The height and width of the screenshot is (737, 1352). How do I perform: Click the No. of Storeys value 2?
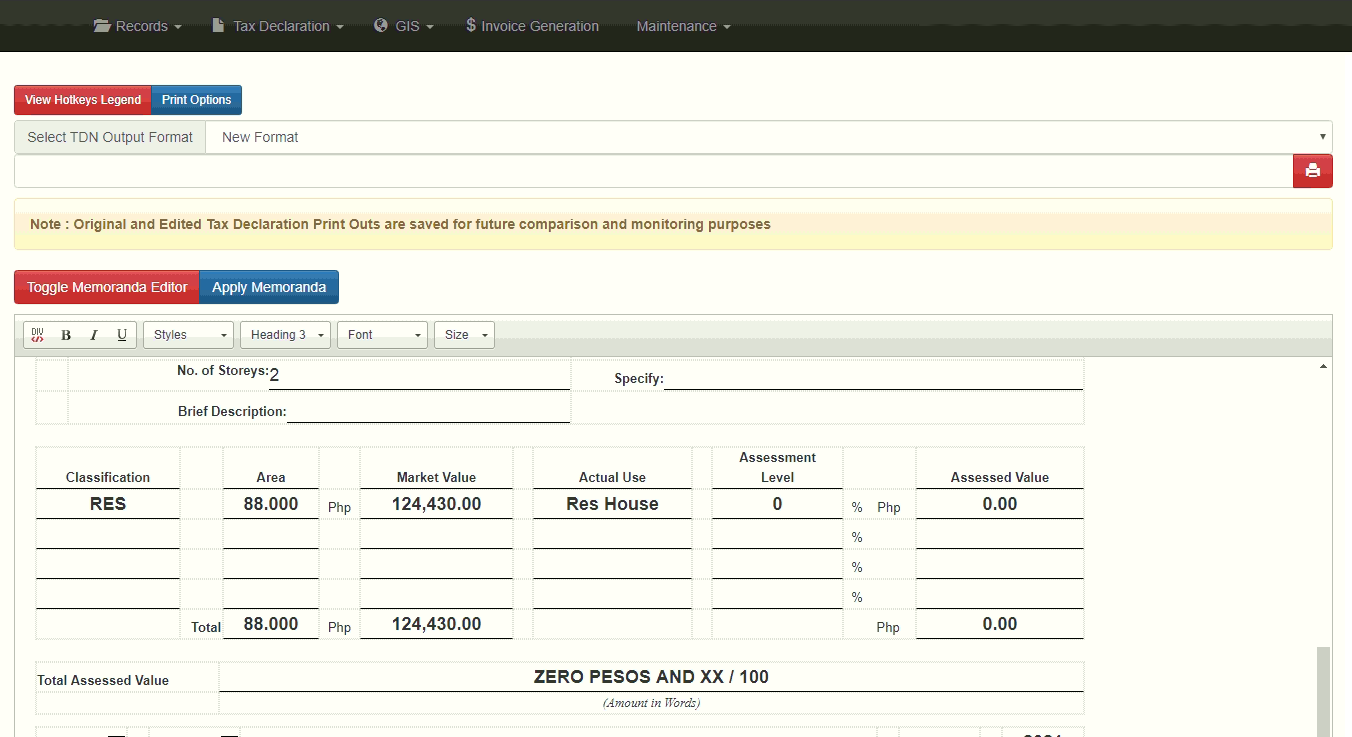[274, 375]
